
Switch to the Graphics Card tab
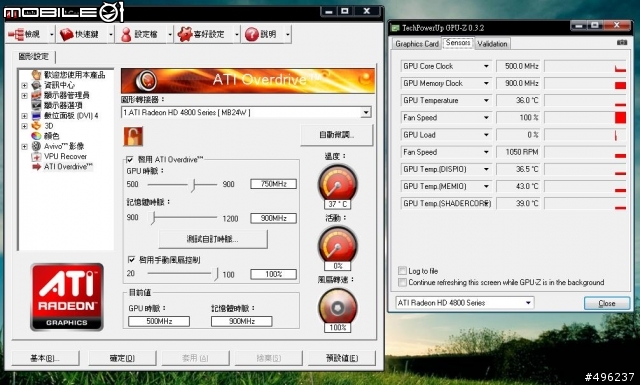click(x=417, y=44)
